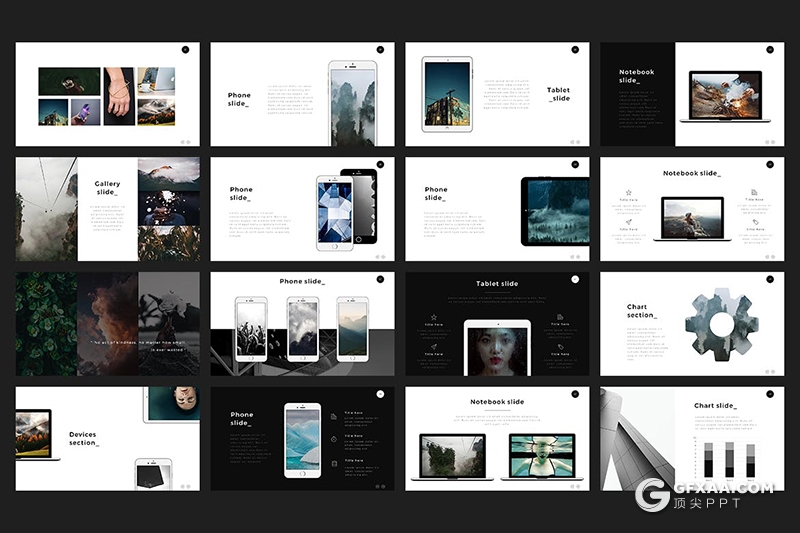Viewport: 800px width, 533px height.
Task: Click the 'Tablet _slide' title on the white slide
Action: pyautogui.click(x=558, y=95)
